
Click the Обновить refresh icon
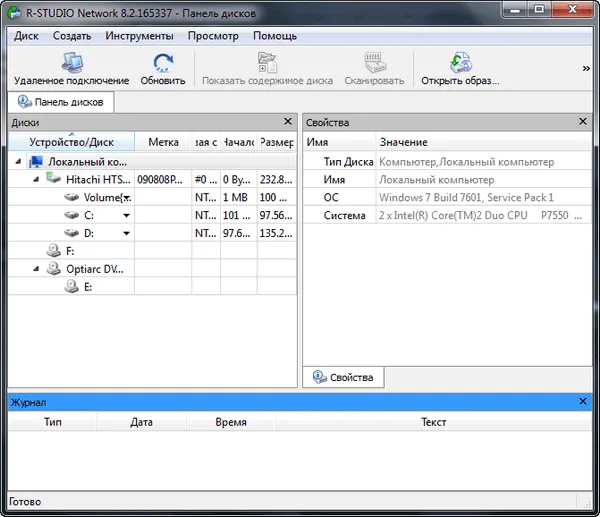click(163, 63)
